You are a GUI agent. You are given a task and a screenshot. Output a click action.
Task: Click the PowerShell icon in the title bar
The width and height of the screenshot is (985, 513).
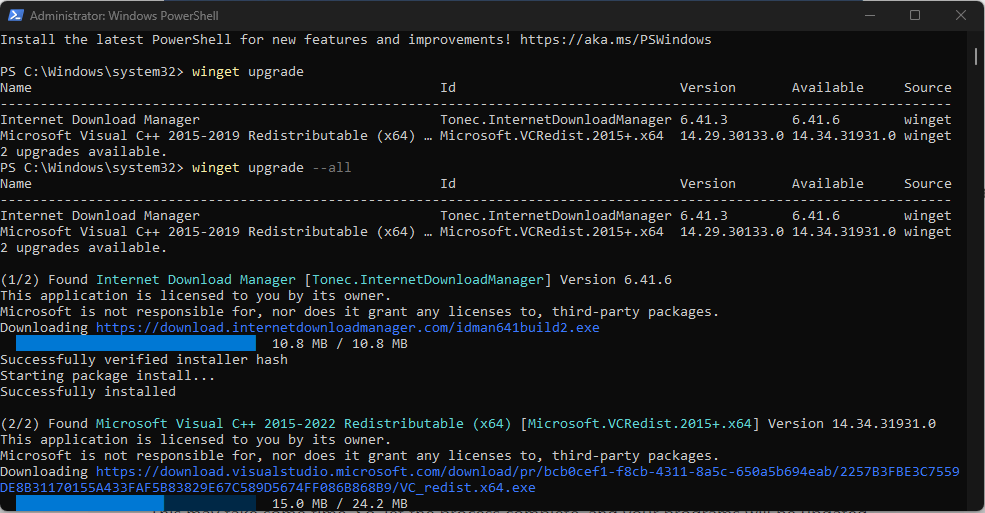click(x=15, y=15)
